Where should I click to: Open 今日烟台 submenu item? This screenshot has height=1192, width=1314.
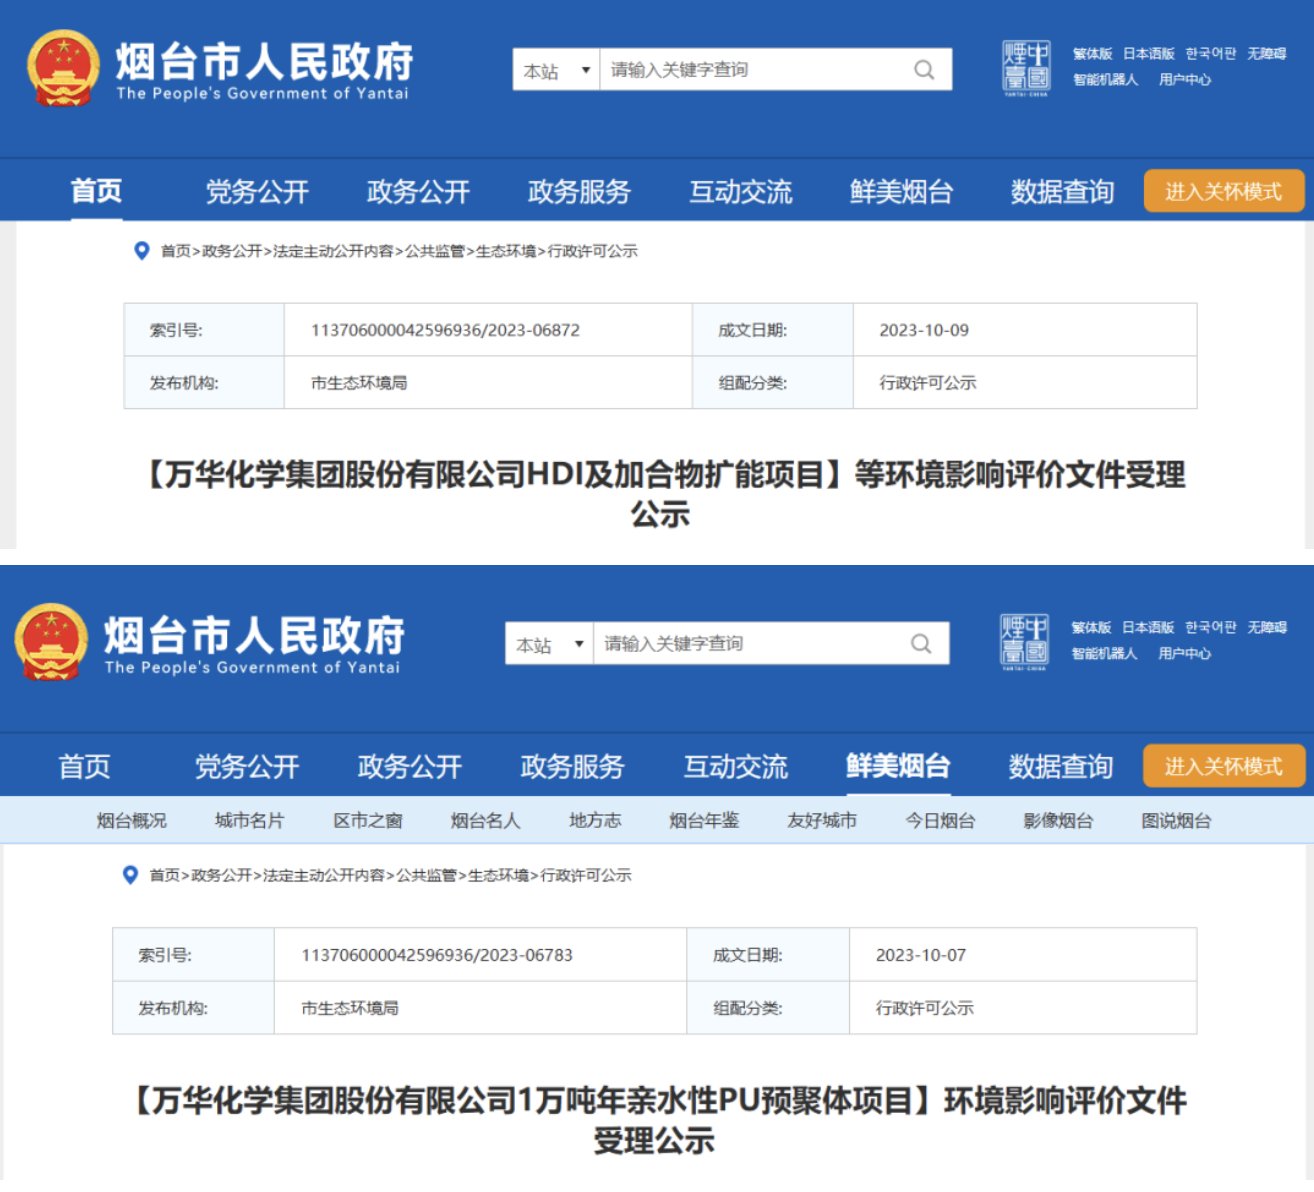pos(940,821)
